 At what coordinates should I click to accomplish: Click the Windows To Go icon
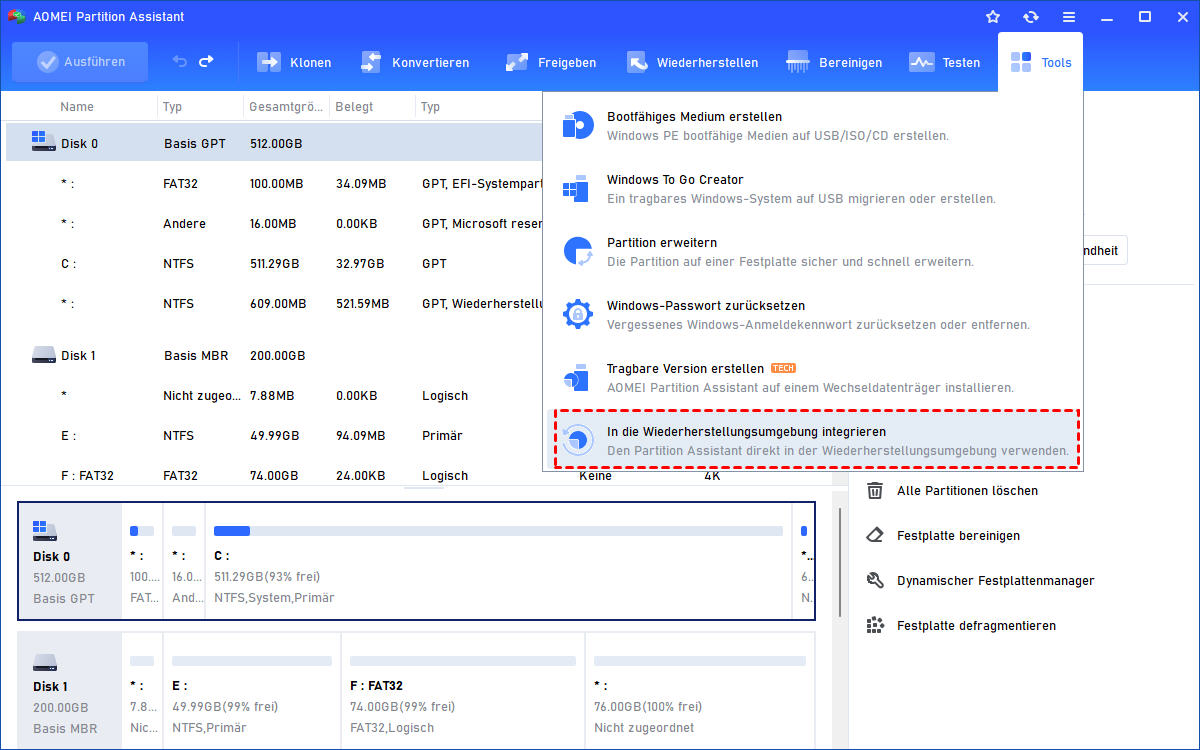point(577,188)
